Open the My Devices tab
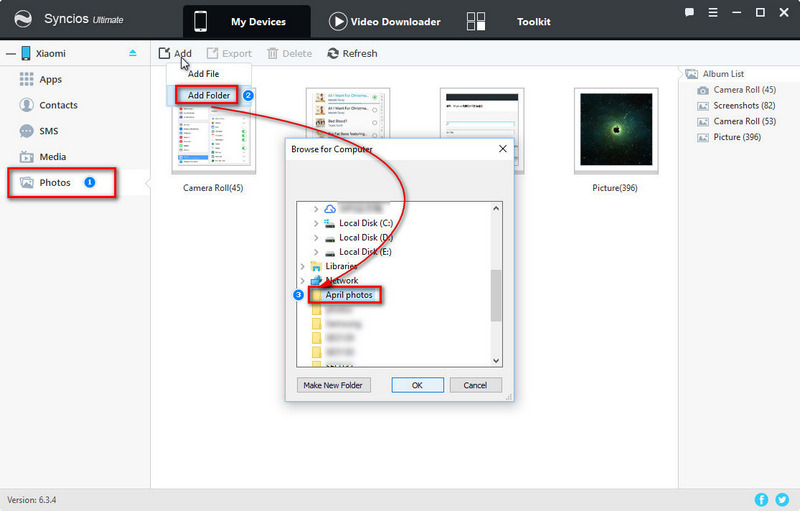Viewport: 800px width, 511px height. (247, 21)
